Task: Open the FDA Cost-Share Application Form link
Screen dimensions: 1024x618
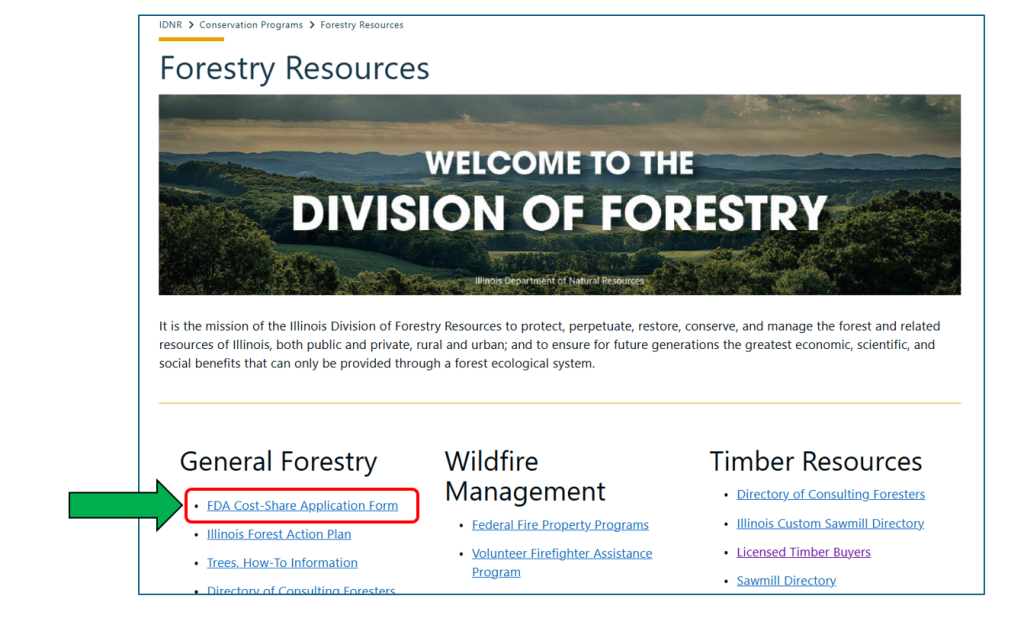Action: 302,506
